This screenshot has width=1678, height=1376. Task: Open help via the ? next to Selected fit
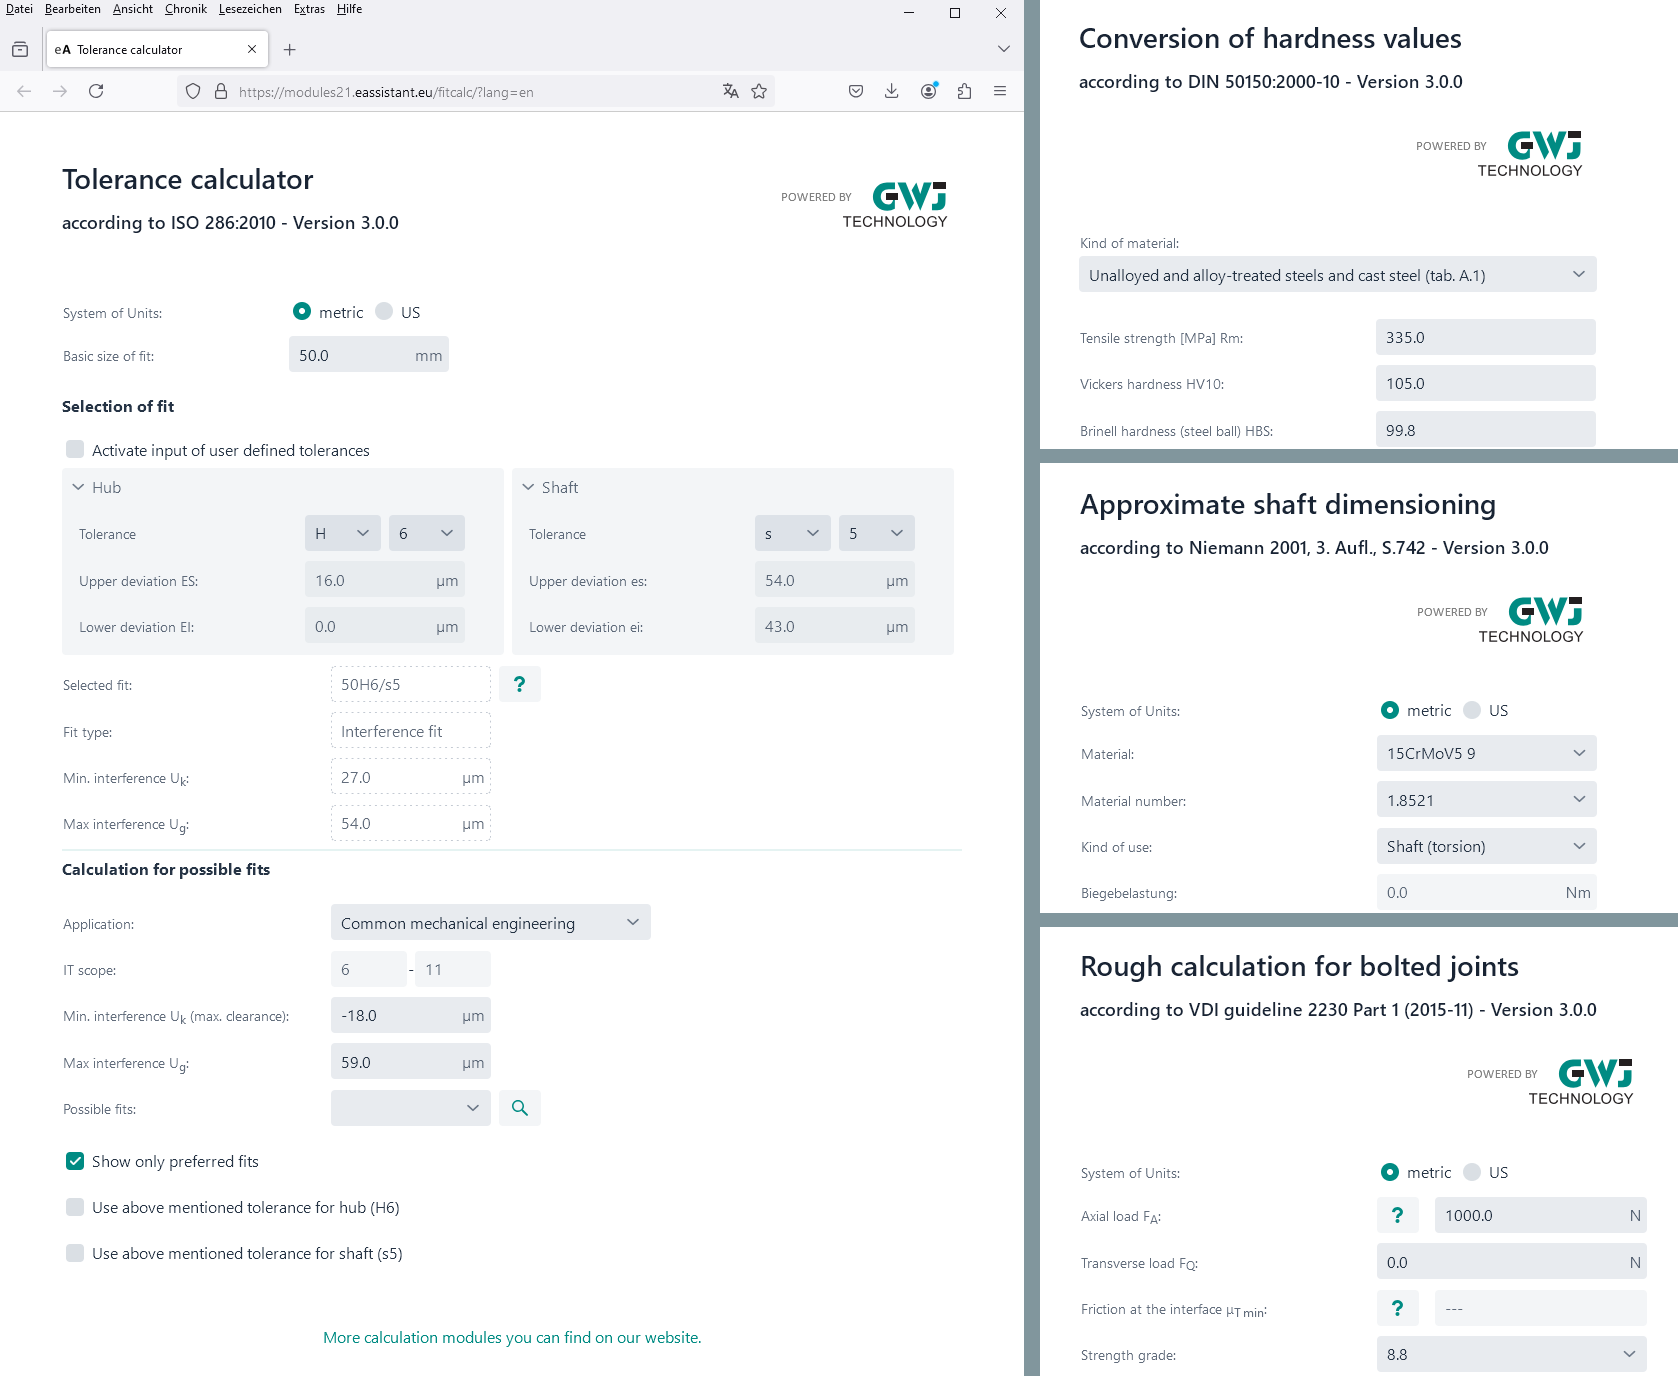[x=520, y=684]
